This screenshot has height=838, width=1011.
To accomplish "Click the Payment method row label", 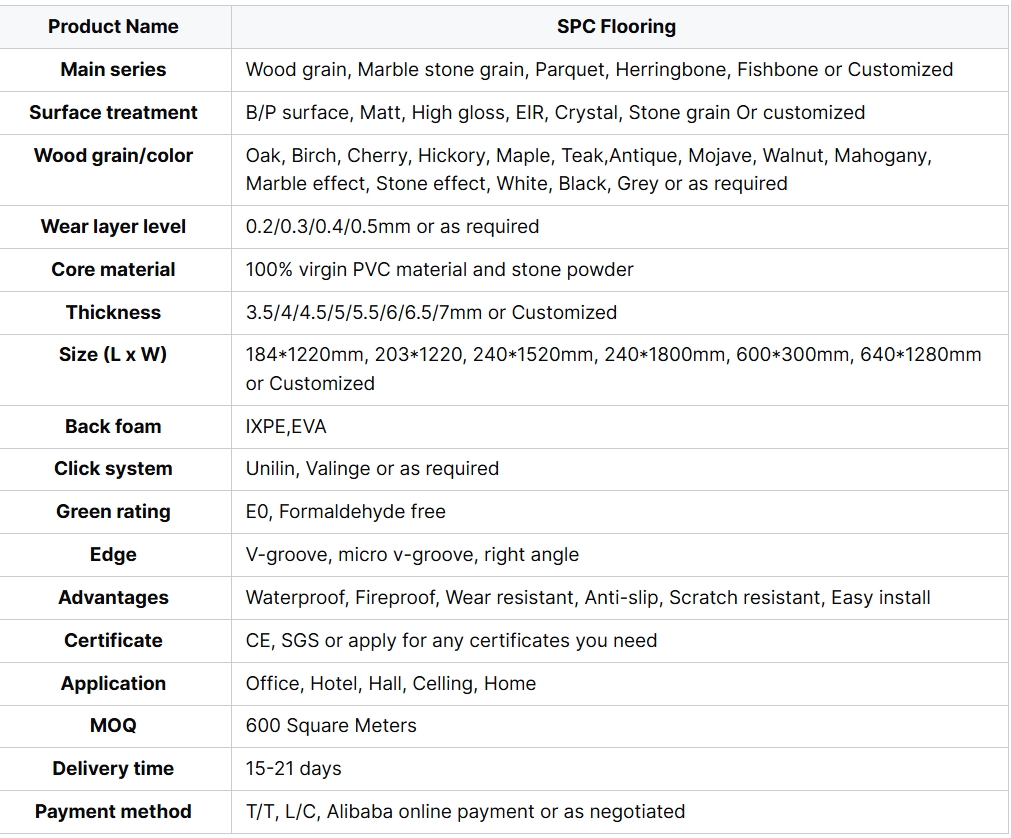I will pyautogui.click(x=113, y=812).
